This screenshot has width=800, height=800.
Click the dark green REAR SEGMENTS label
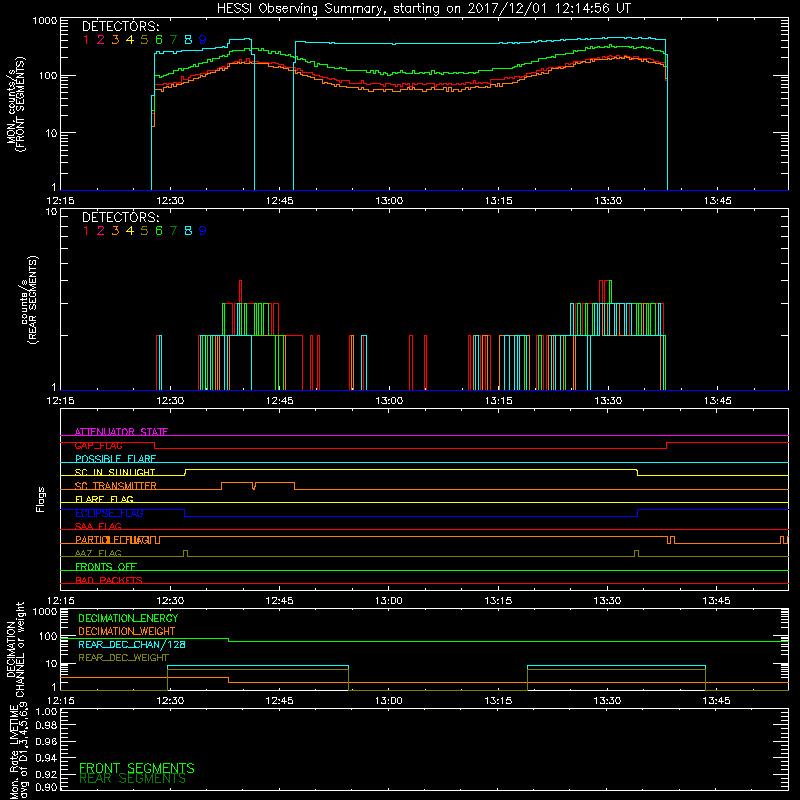tap(132, 779)
